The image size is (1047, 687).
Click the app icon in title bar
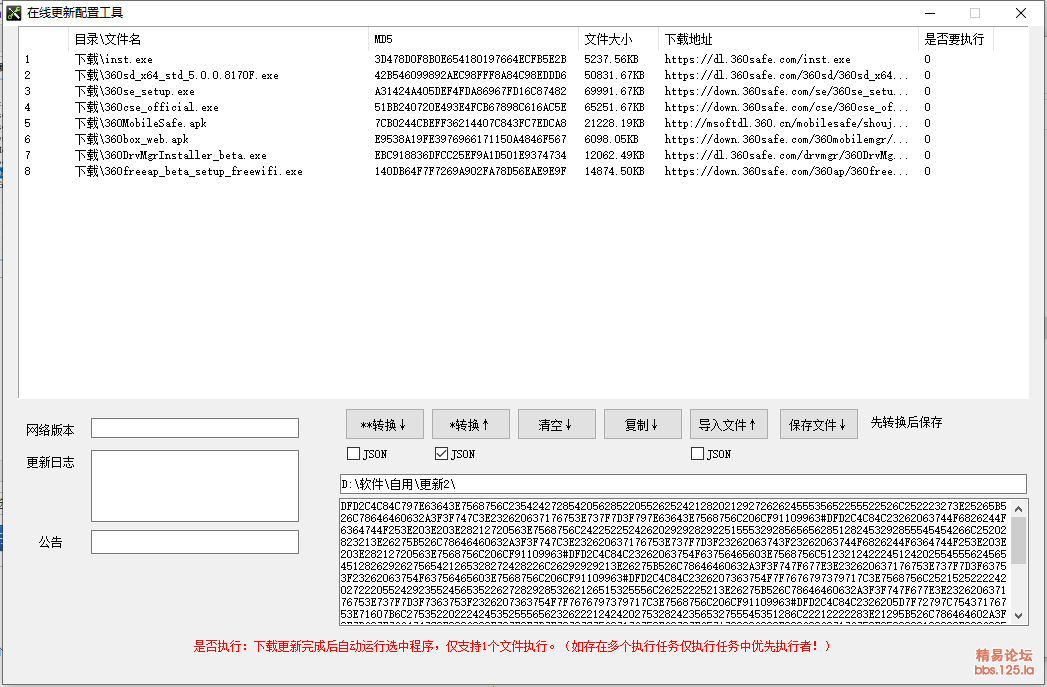tap(13, 13)
